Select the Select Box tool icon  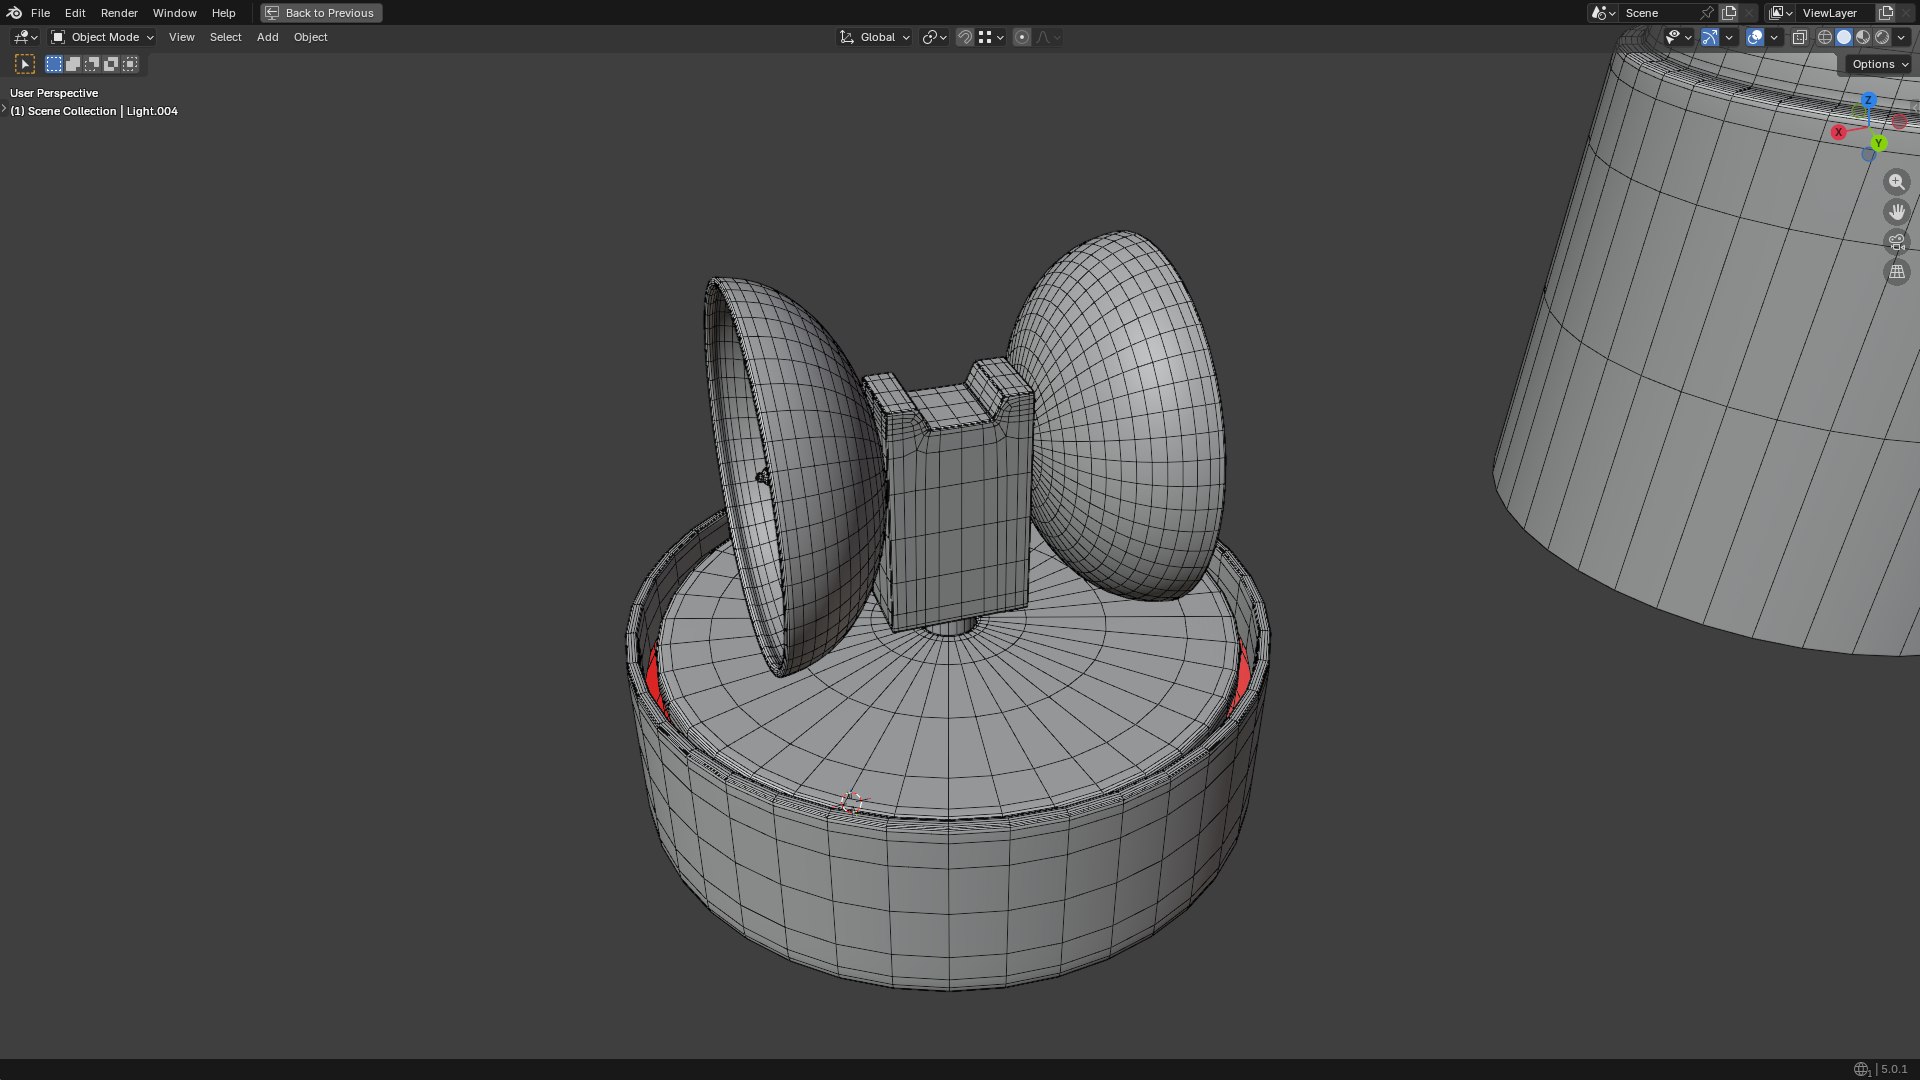[25, 64]
